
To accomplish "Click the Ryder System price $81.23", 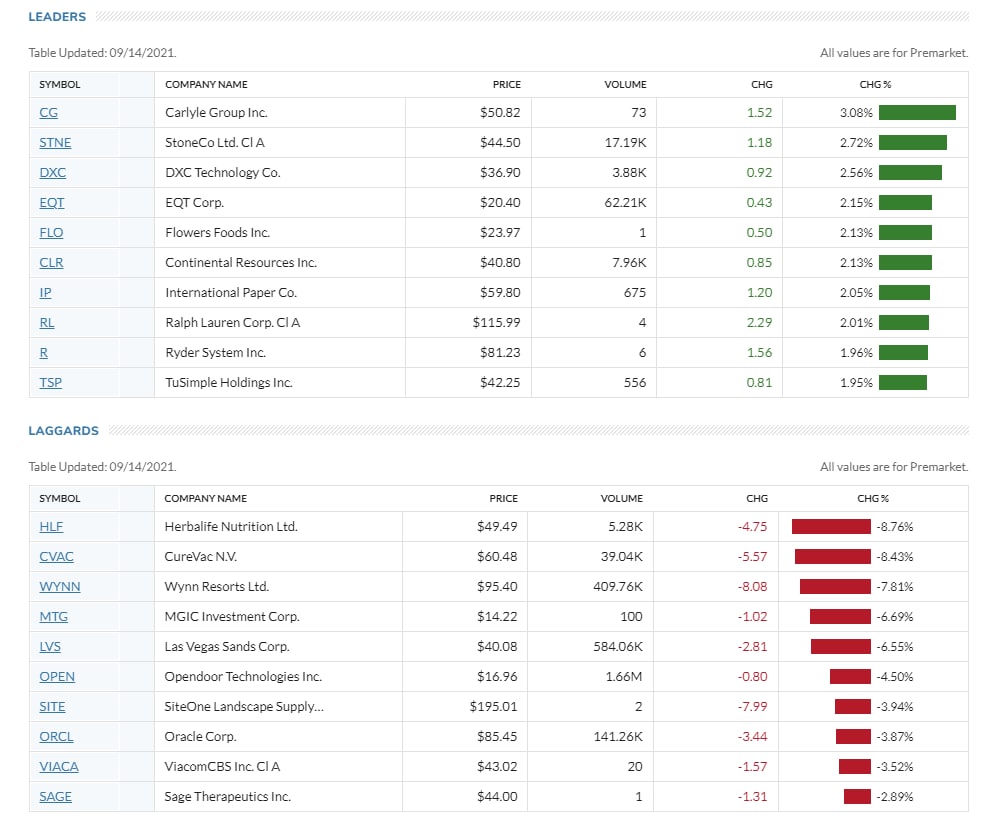I will pos(500,353).
